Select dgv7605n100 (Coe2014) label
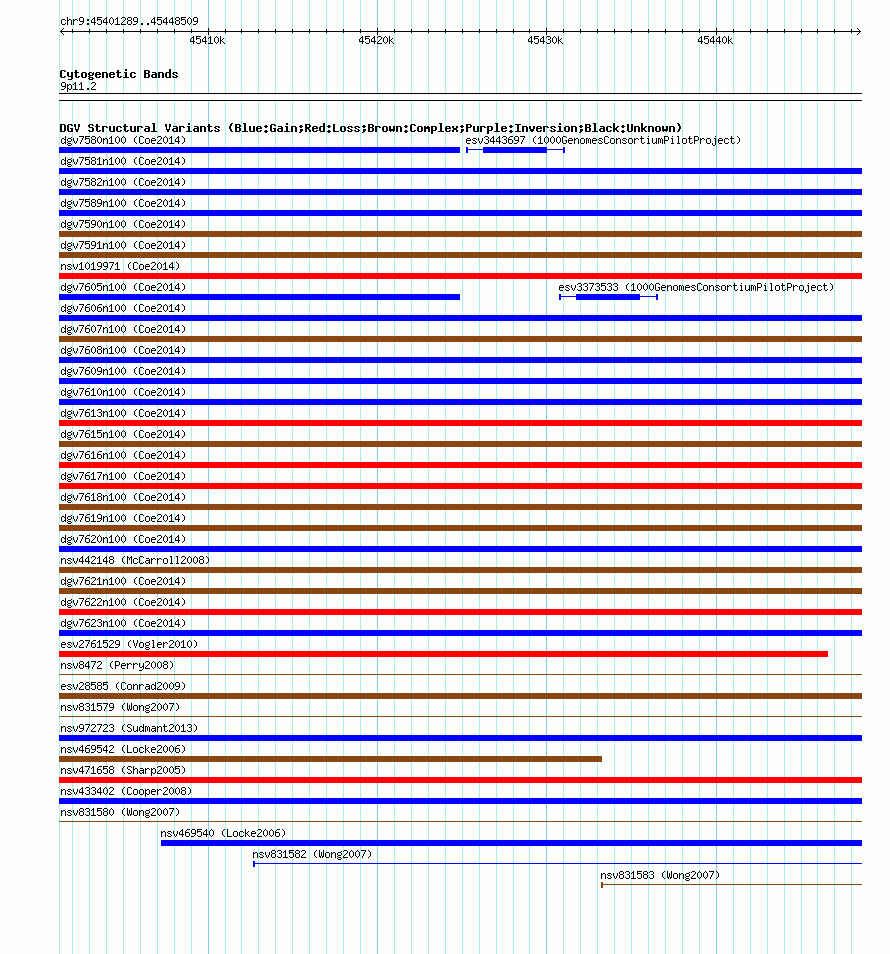Screen dimensions: 890x954 pyautogui.click(x=123, y=287)
